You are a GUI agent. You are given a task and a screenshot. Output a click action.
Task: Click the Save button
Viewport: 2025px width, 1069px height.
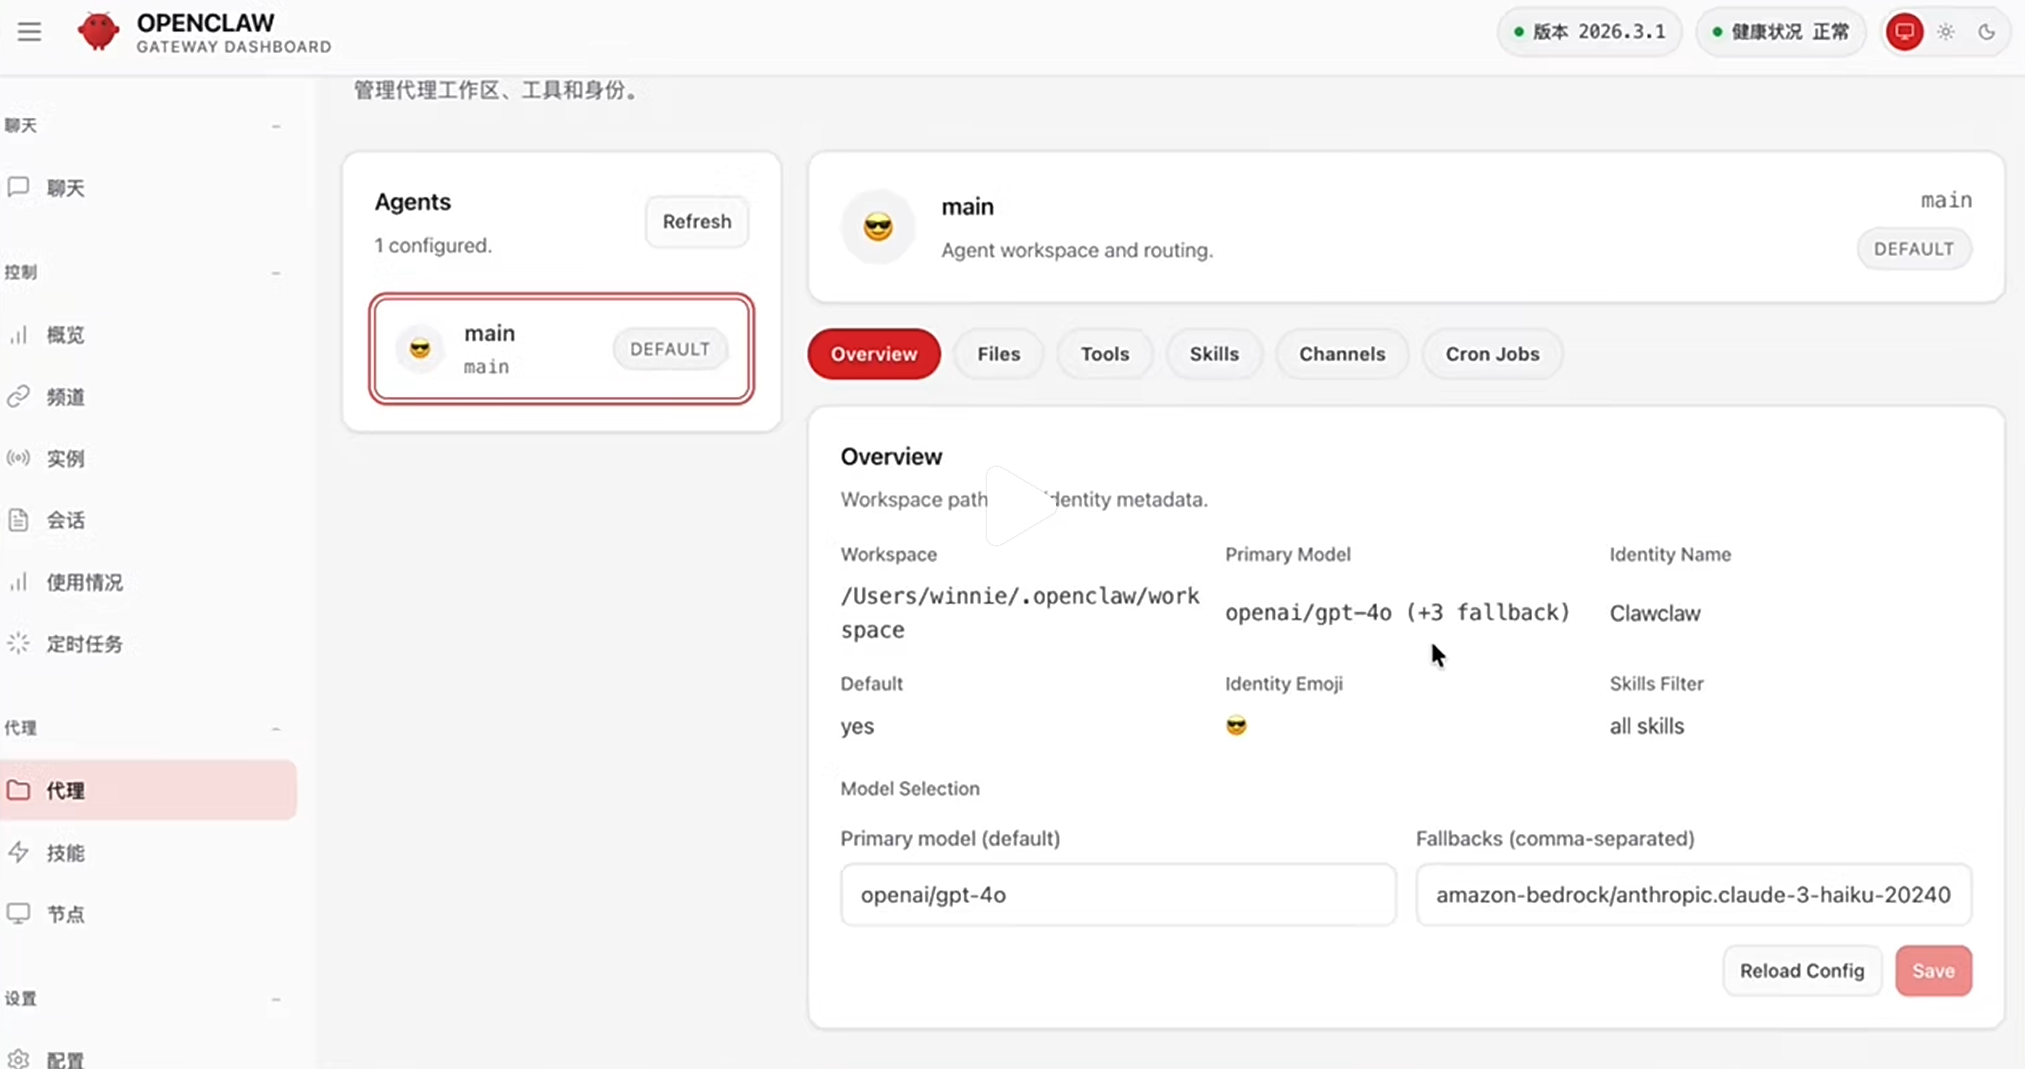(x=1933, y=971)
